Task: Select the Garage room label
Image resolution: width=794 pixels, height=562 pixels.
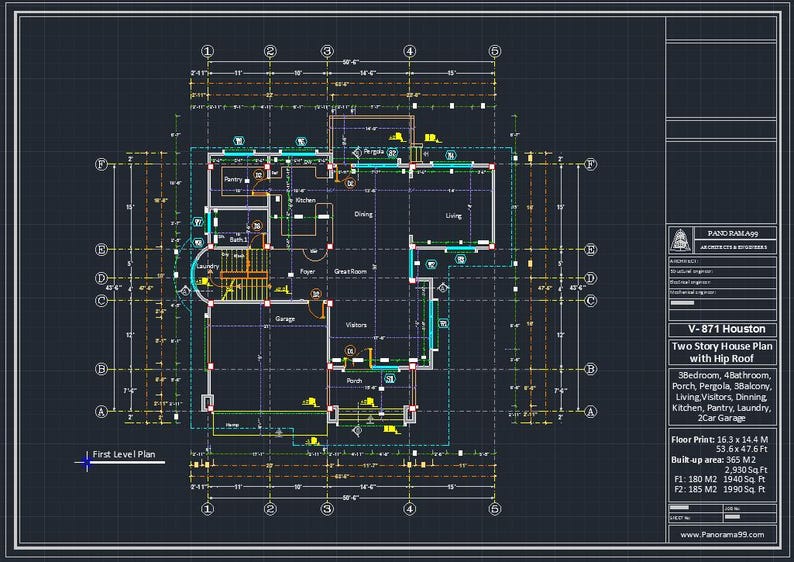Action: pyautogui.click(x=285, y=319)
